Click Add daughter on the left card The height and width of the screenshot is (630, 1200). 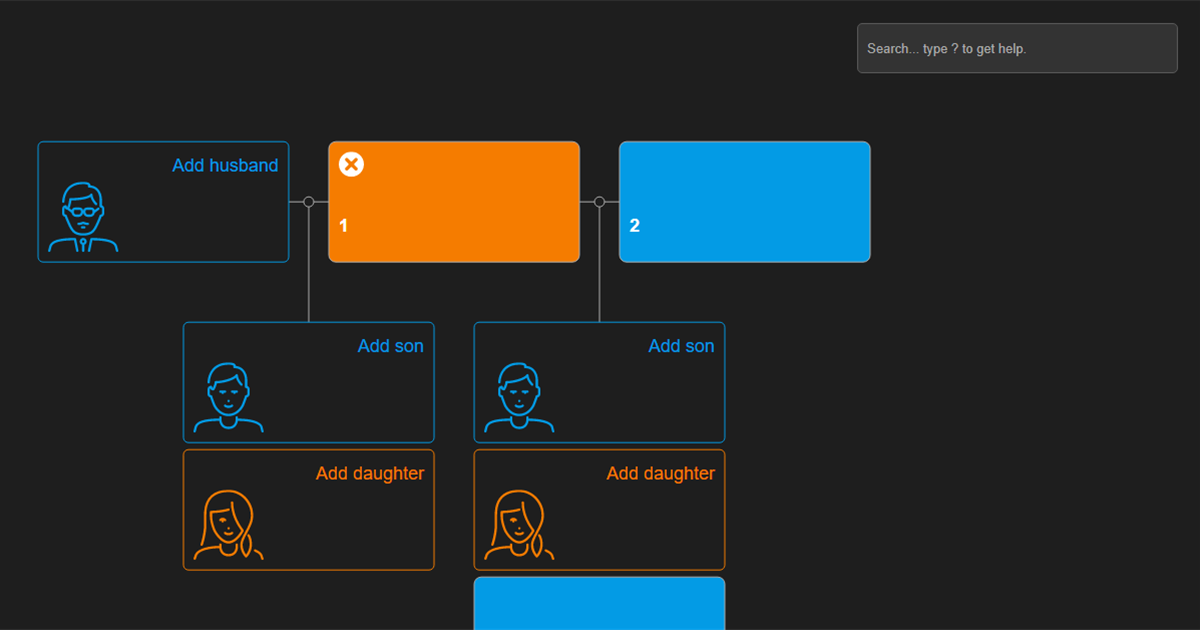coord(370,473)
